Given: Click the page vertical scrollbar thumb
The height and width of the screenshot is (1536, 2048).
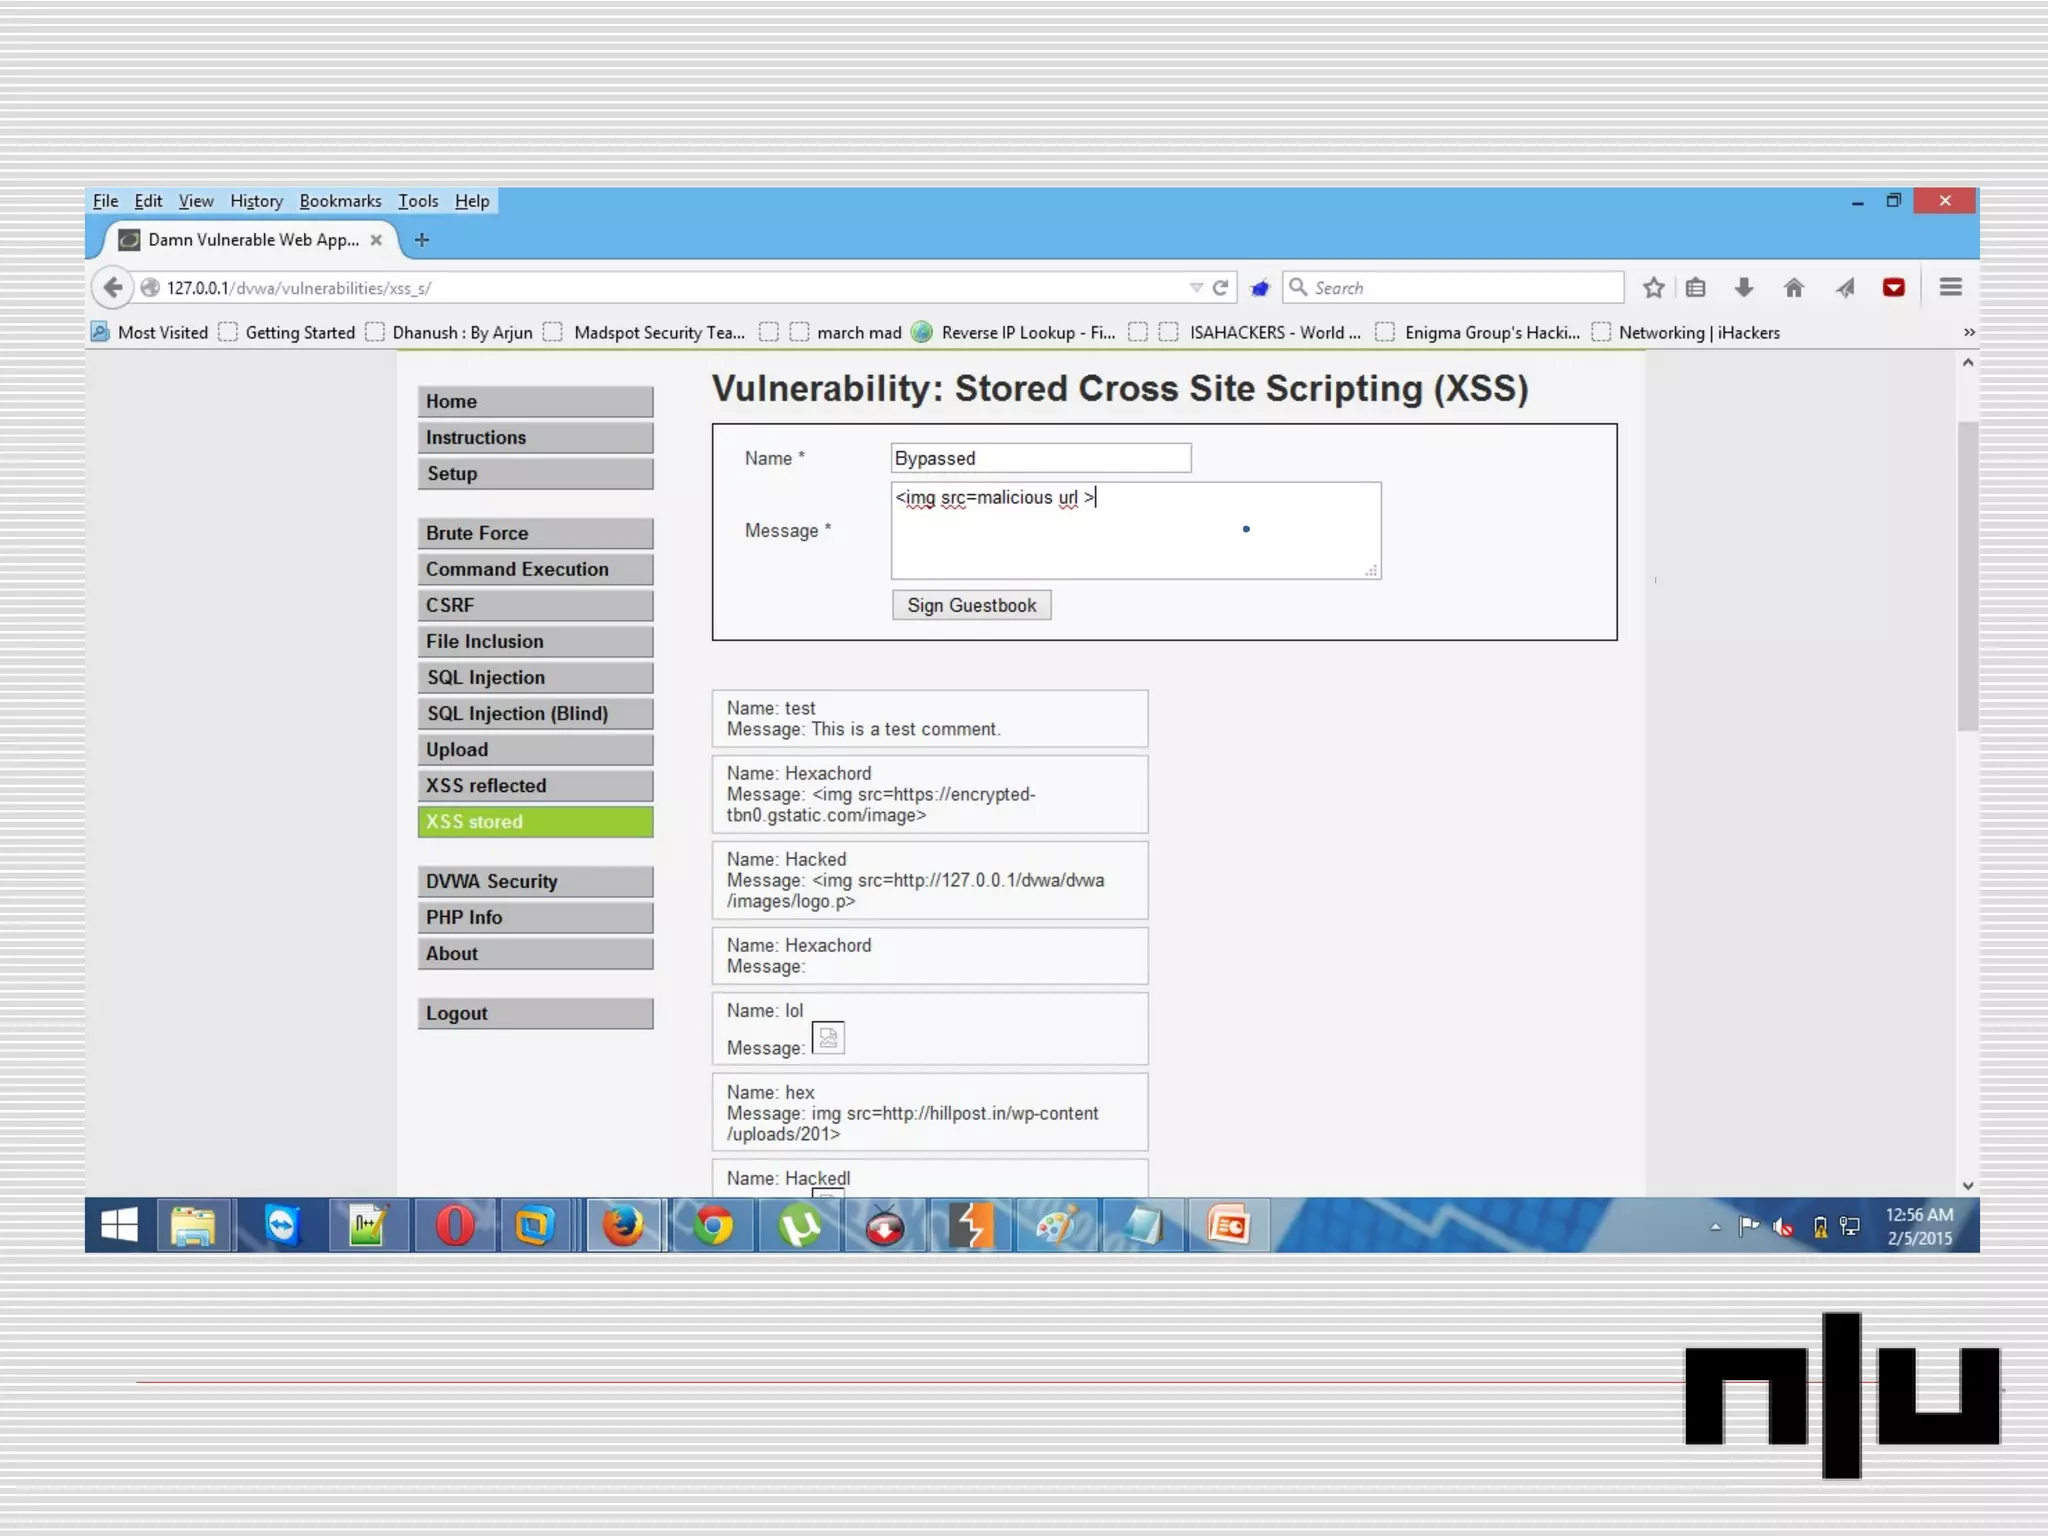Looking at the screenshot, I should (x=1967, y=575).
